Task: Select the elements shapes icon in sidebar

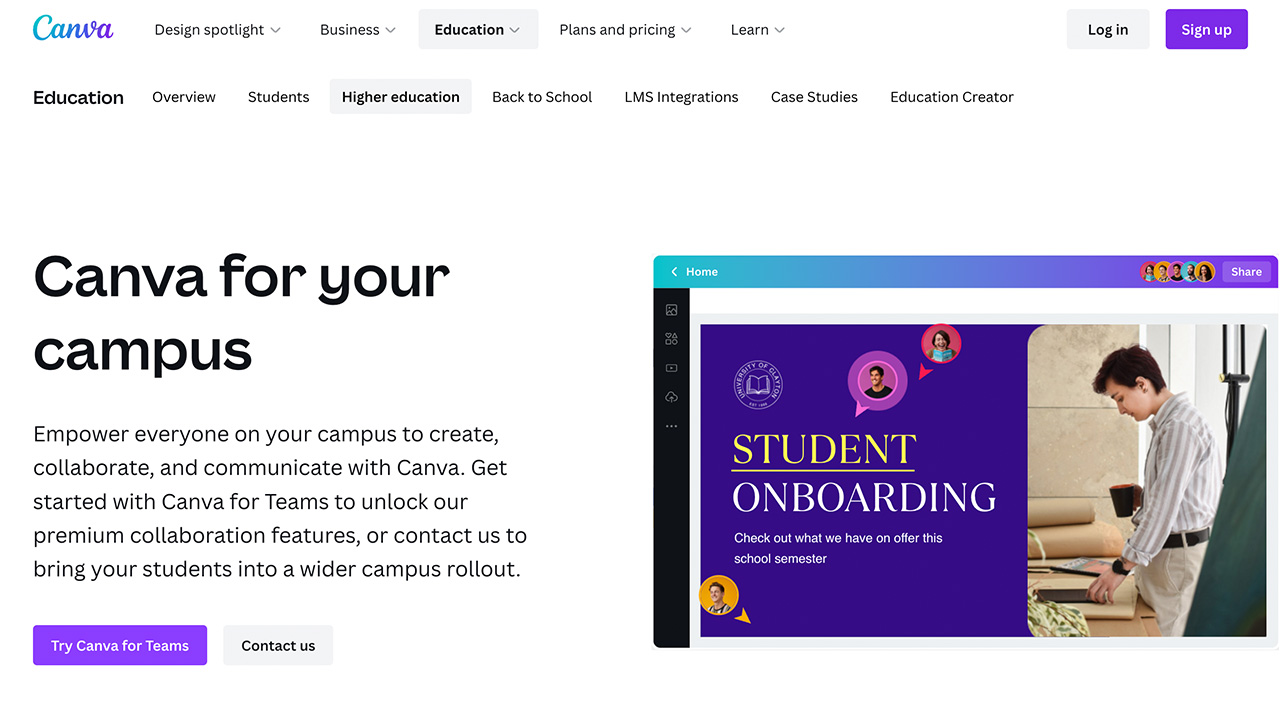Action: (671, 339)
